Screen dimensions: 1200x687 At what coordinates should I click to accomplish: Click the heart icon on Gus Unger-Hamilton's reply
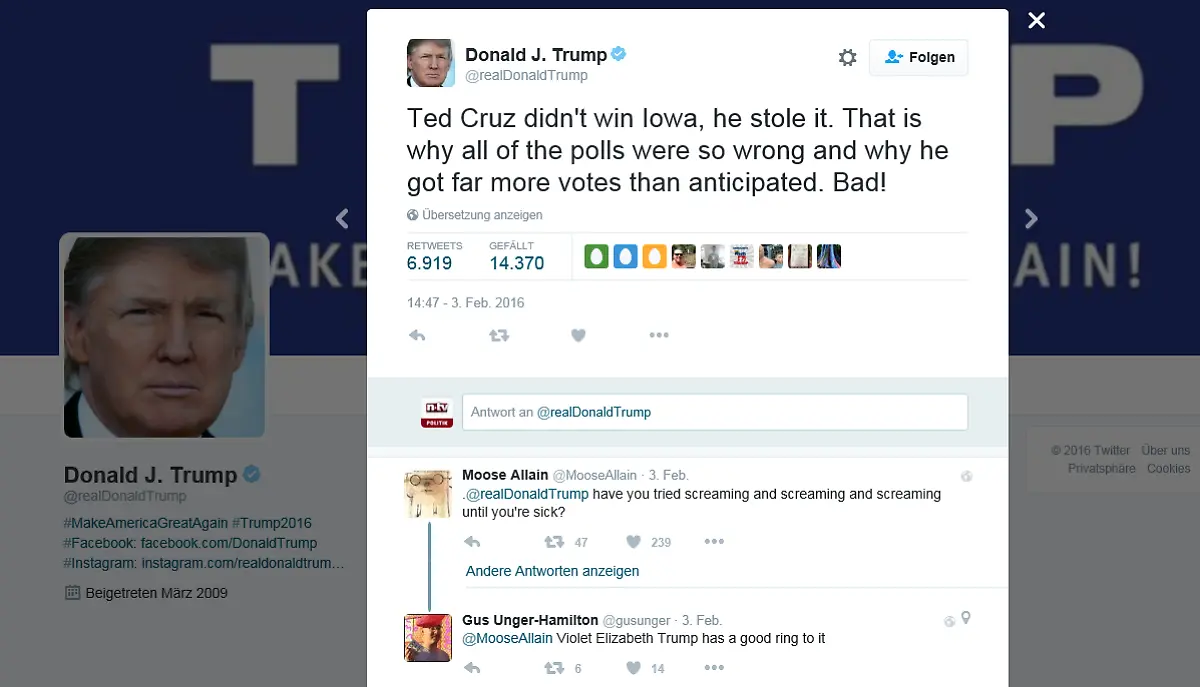coord(635,668)
